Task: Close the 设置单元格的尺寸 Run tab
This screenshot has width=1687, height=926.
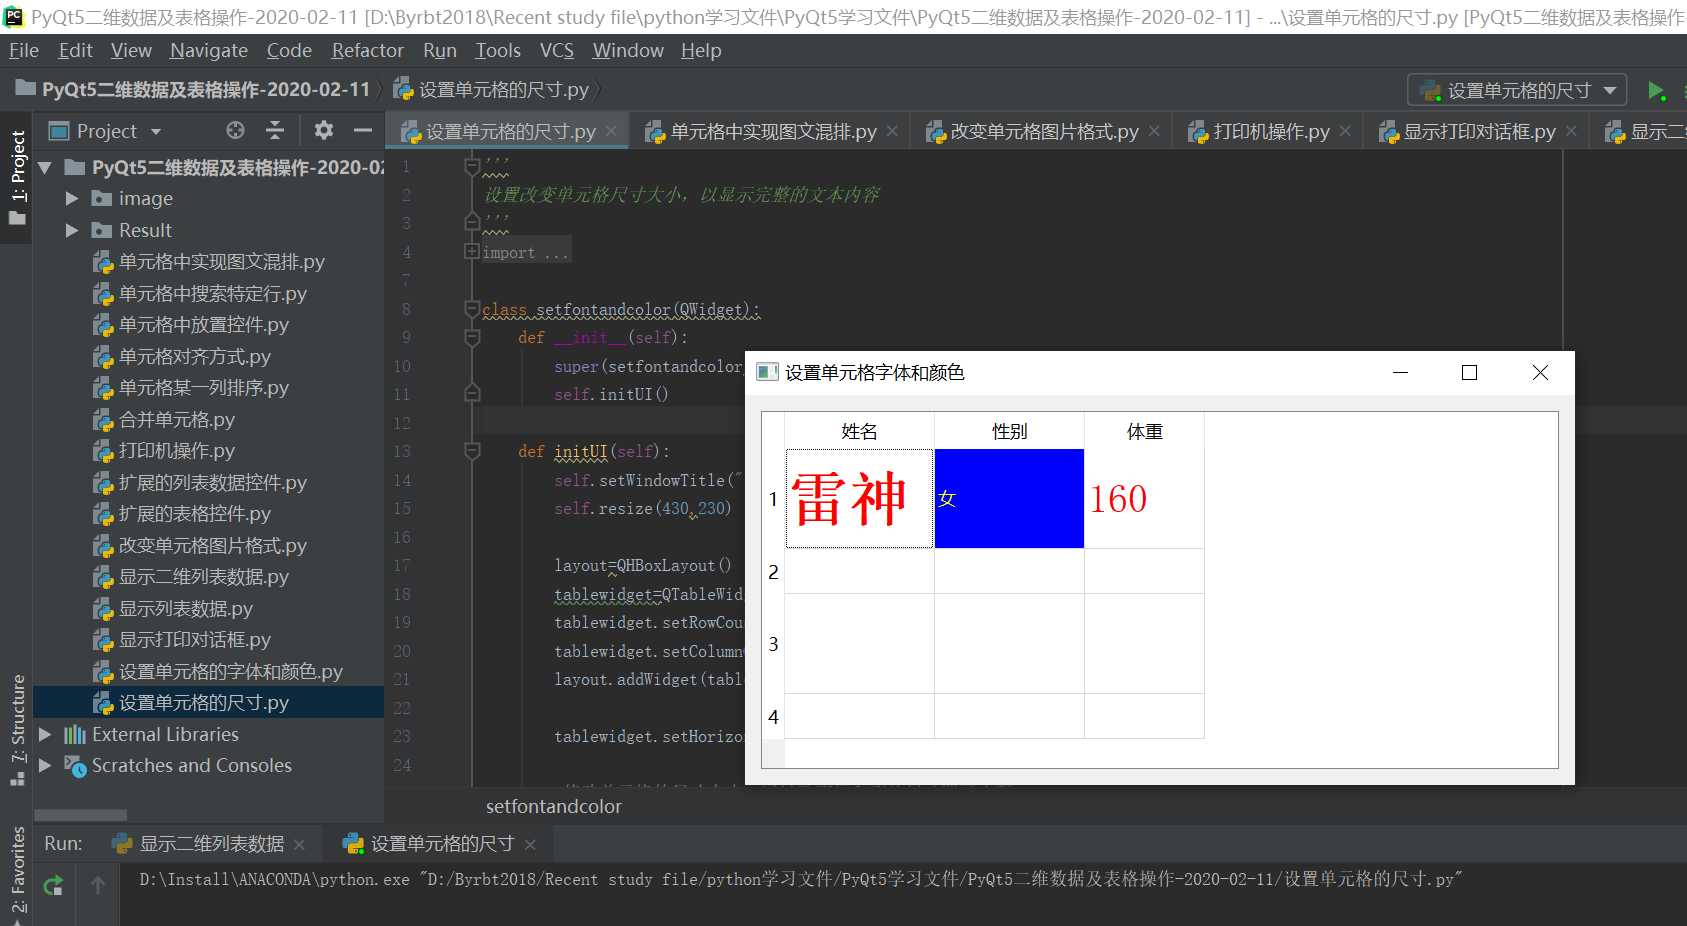Action: point(530,845)
